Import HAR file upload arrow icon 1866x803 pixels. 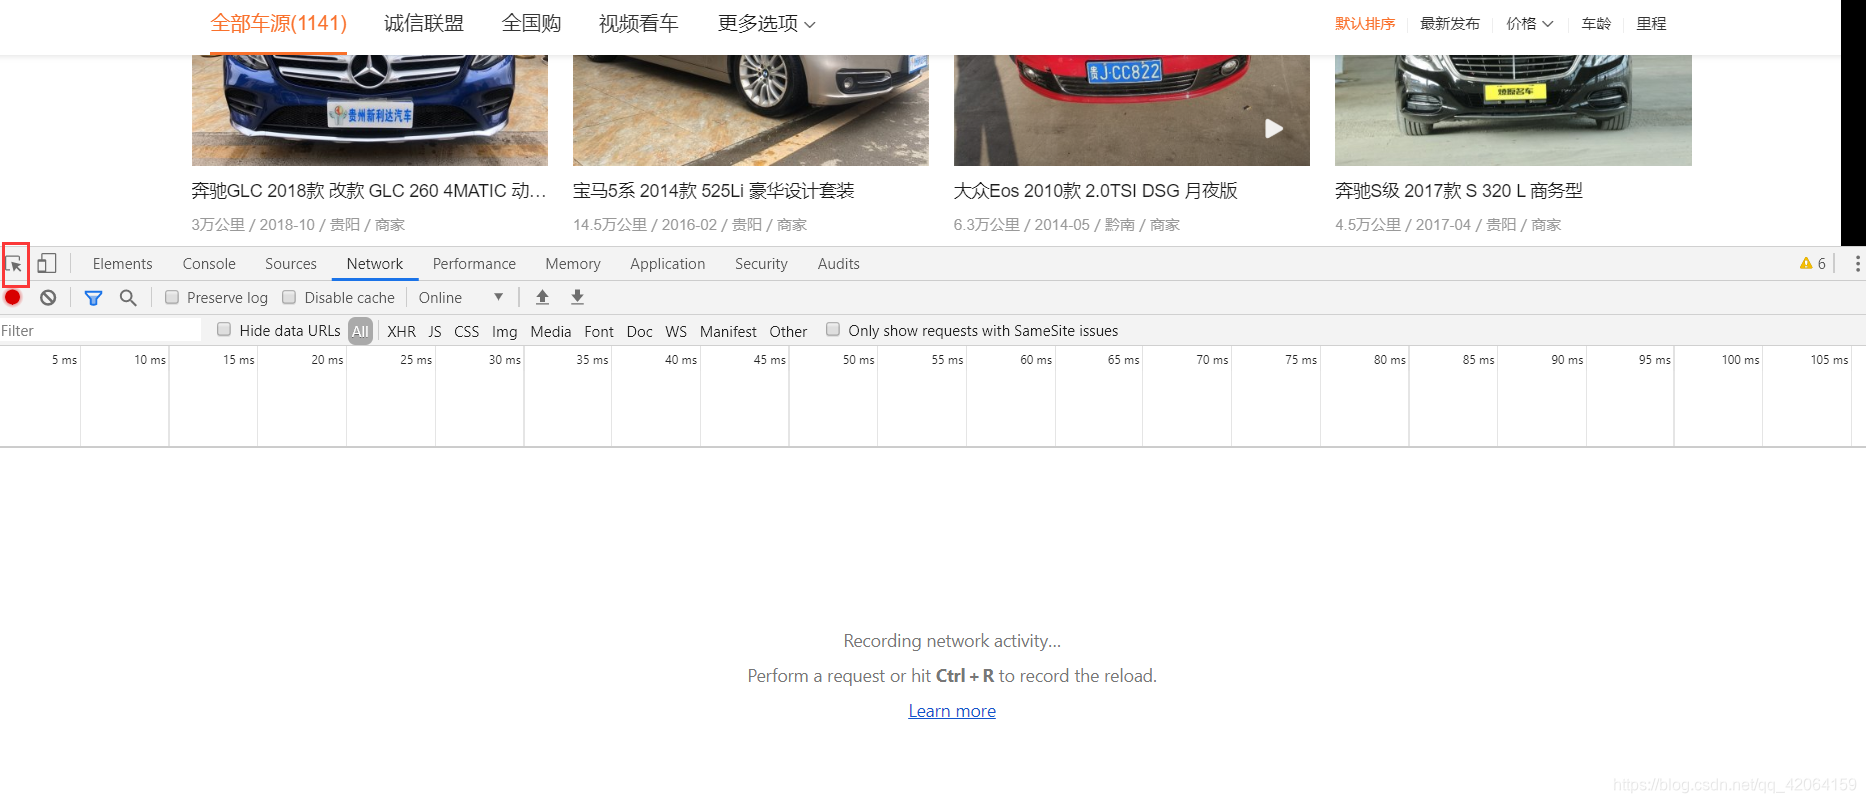point(542,297)
